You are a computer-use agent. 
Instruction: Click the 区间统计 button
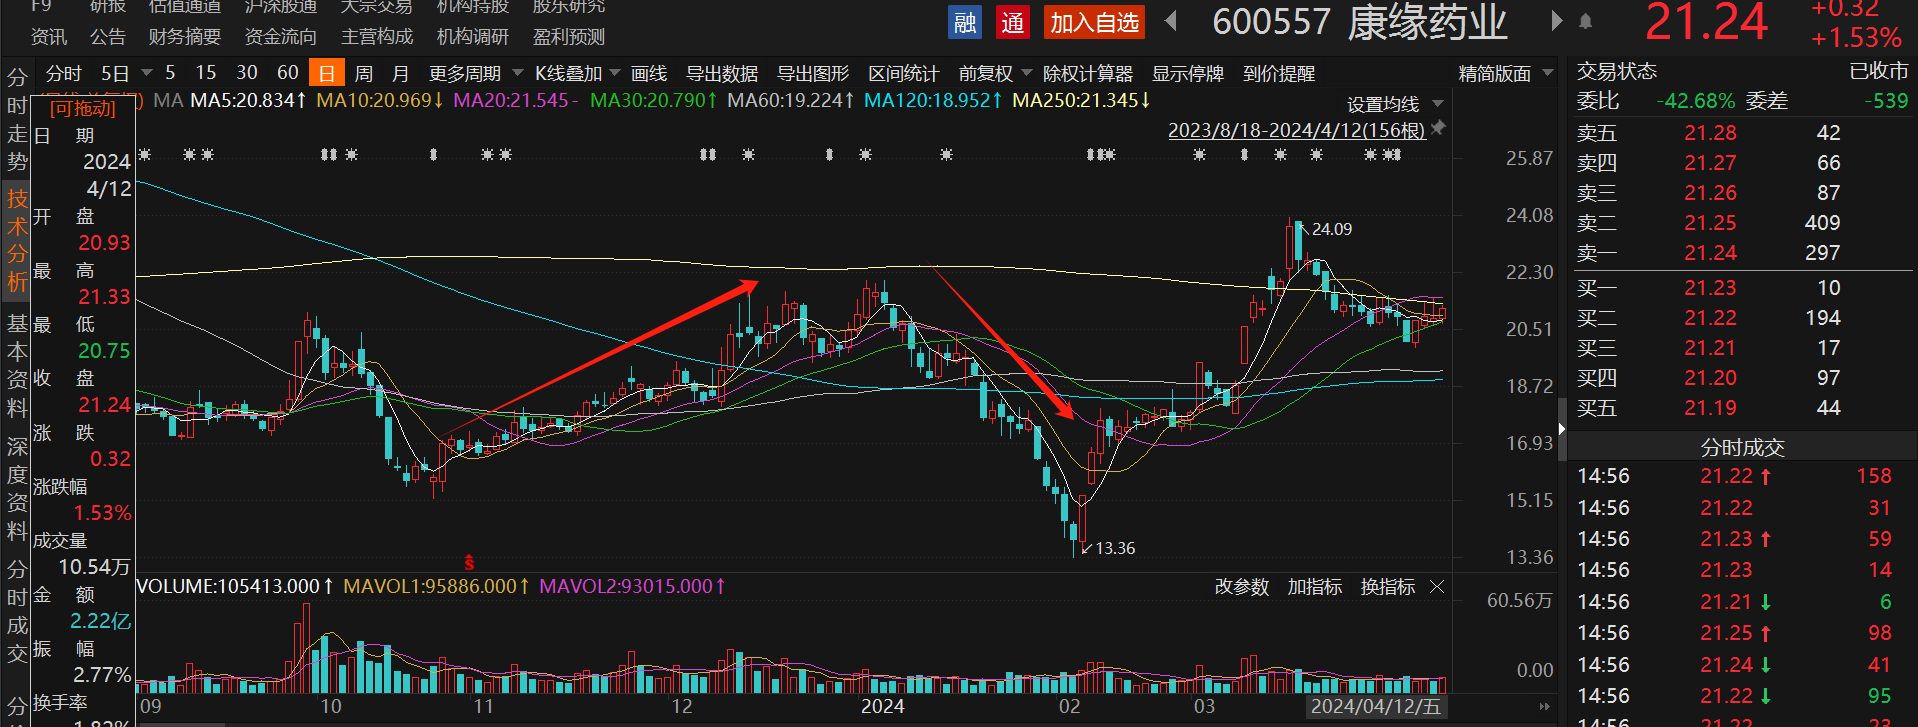point(904,73)
